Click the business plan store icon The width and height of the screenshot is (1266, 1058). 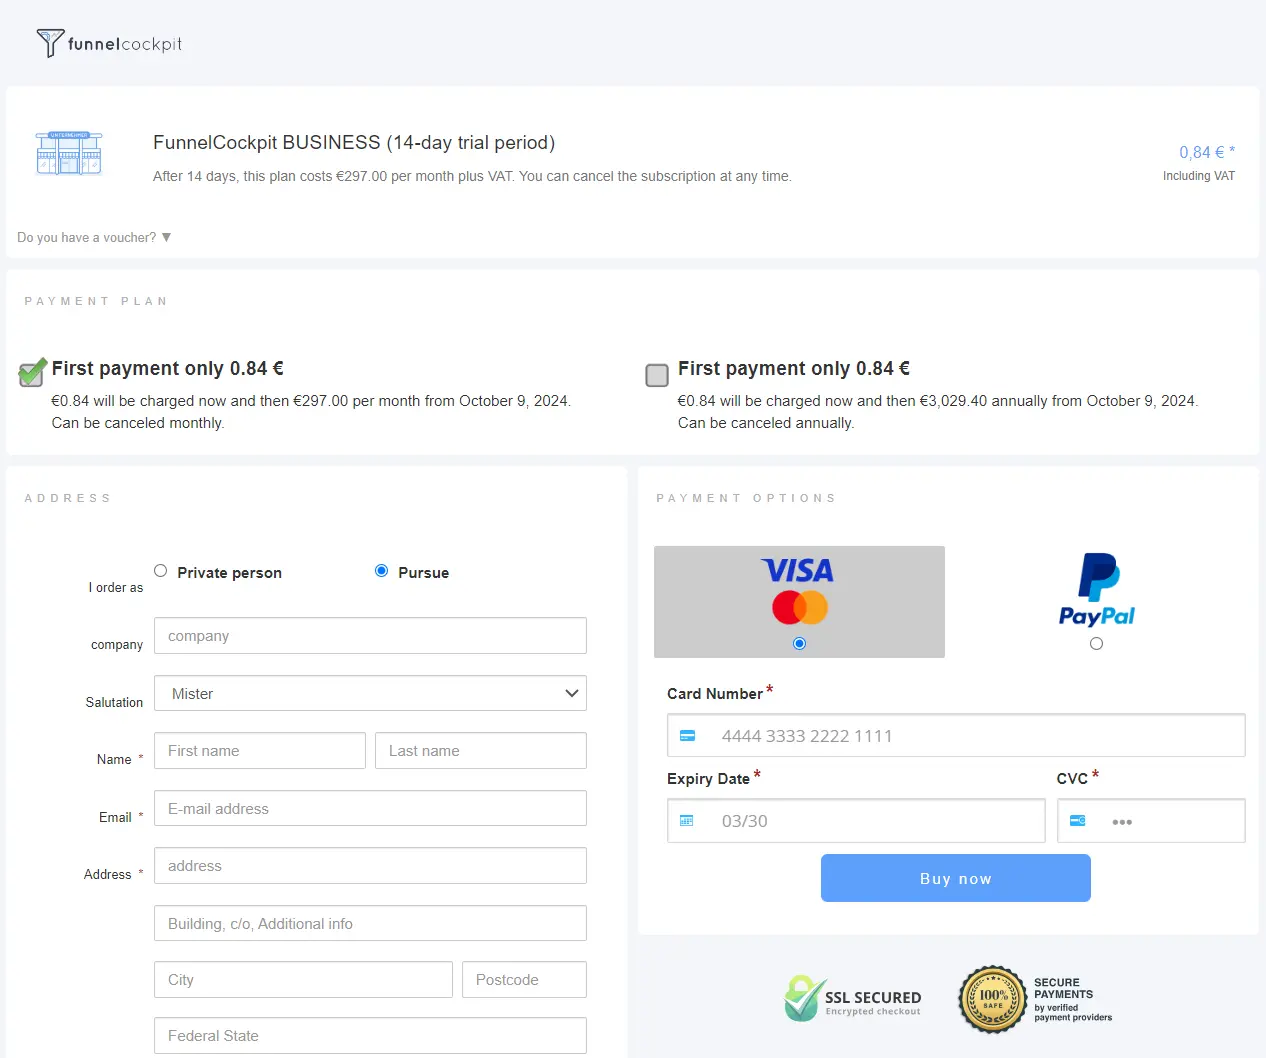69,153
